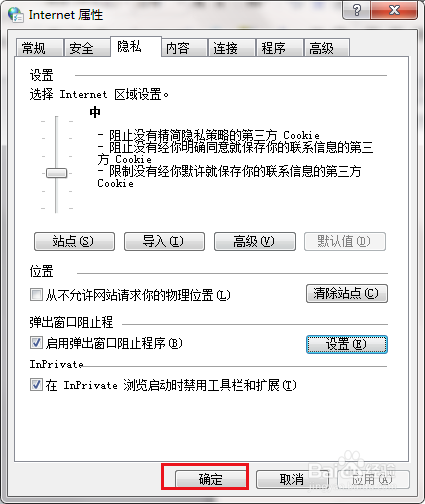Open the 站点(S) sites button
Image resolution: width=425 pixels, height=504 pixels.
click(x=74, y=241)
